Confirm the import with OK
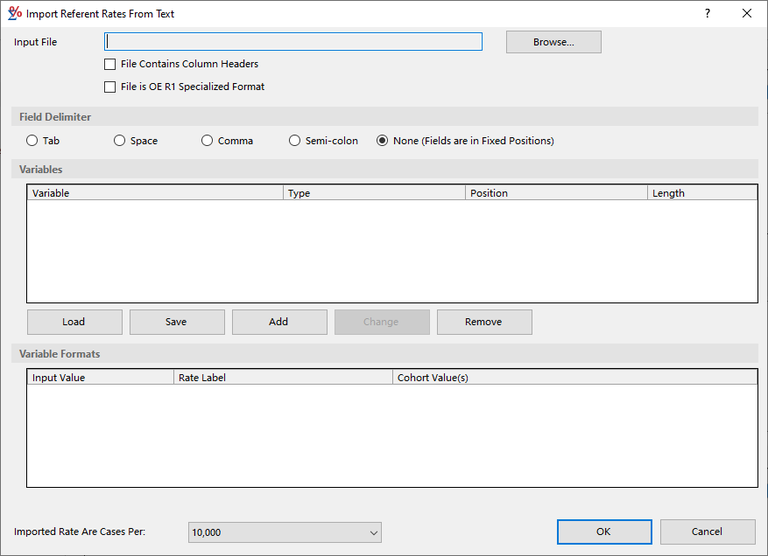The image size is (768, 556). coord(604,532)
